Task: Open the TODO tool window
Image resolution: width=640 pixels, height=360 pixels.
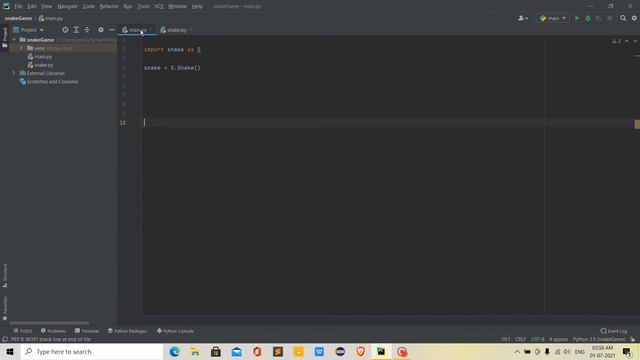Action: [x=22, y=331]
